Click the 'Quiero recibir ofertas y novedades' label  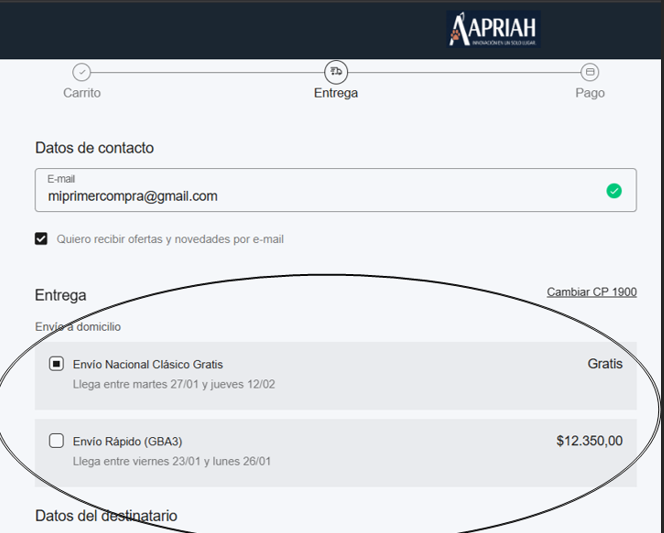coord(170,240)
